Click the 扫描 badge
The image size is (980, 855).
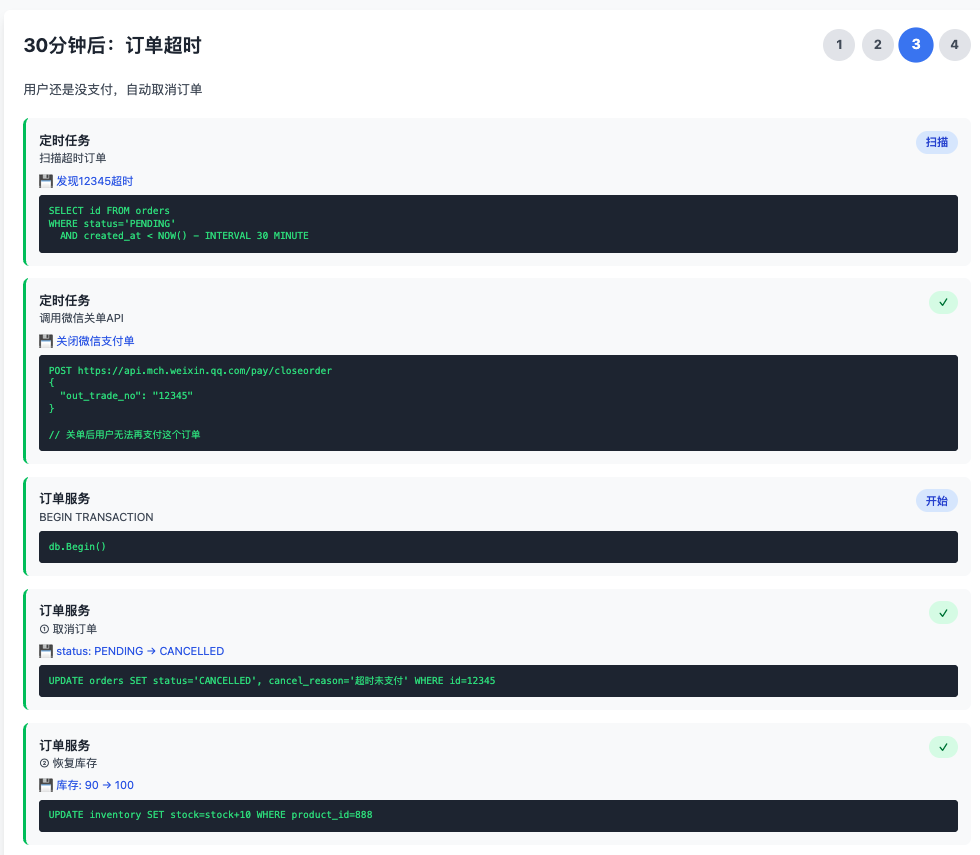[936, 142]
